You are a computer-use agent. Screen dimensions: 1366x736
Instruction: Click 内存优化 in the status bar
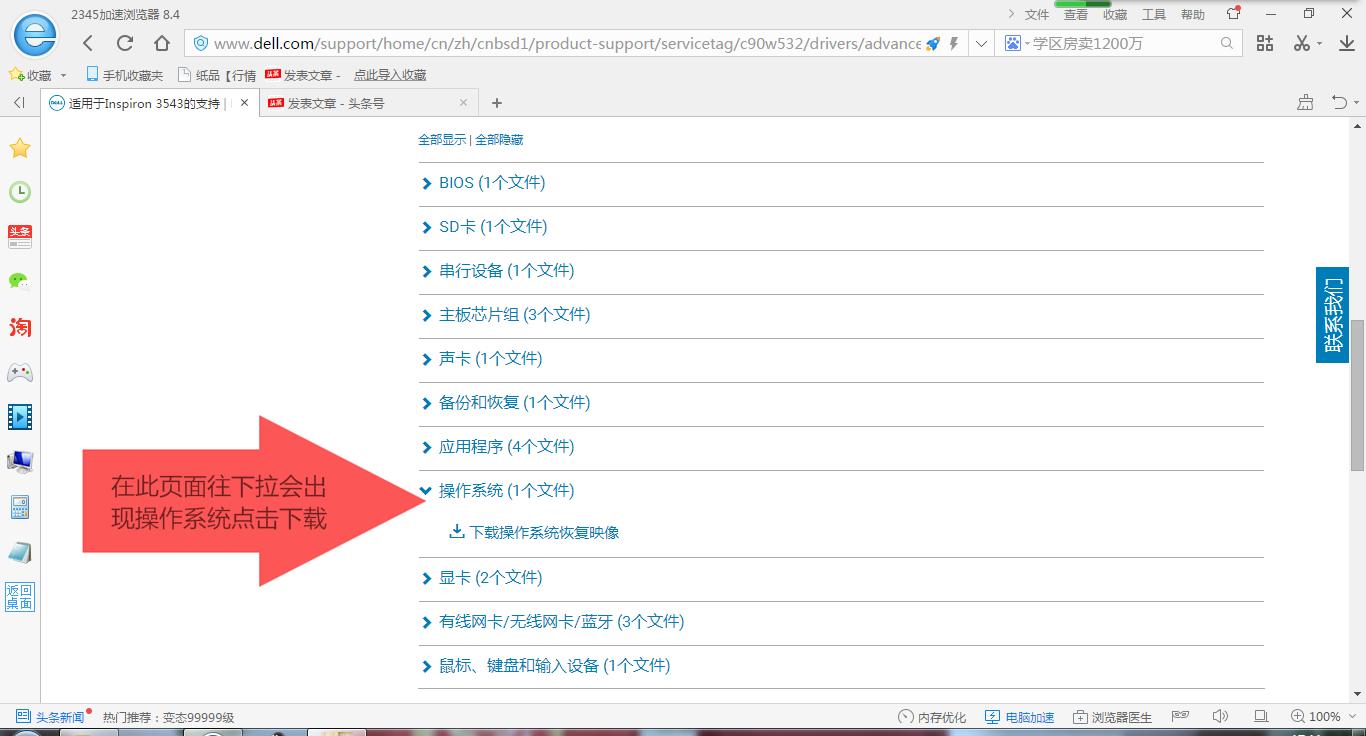(x=932, y=717)
